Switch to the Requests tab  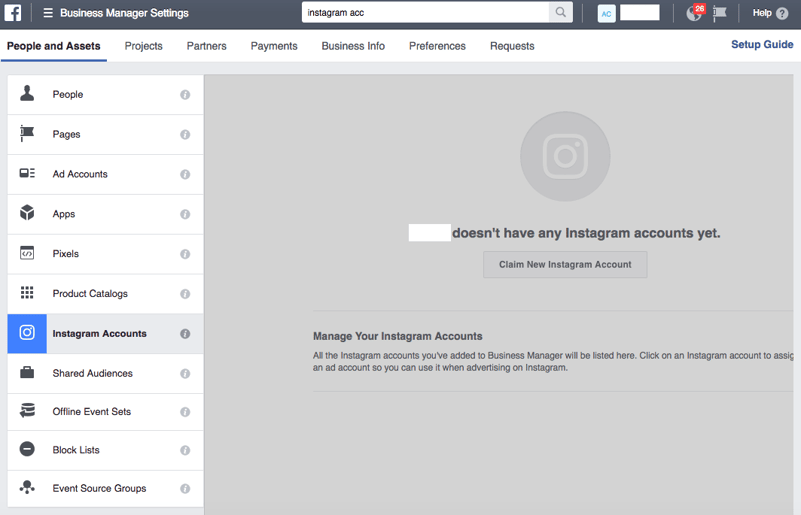click(512, 46)
